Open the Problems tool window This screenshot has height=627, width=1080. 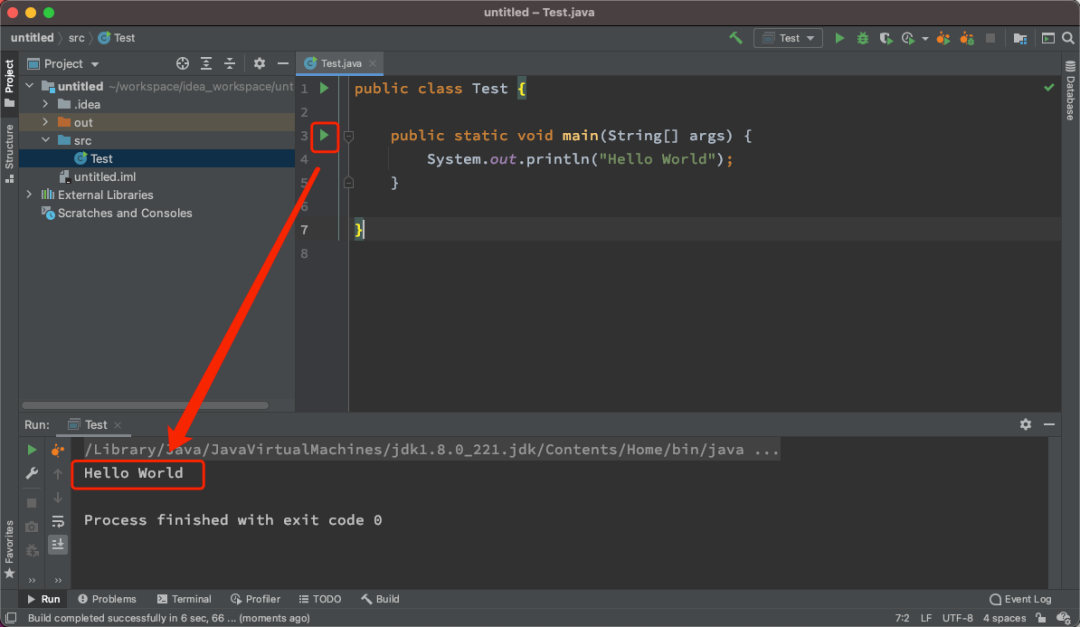tap(107, 599)
